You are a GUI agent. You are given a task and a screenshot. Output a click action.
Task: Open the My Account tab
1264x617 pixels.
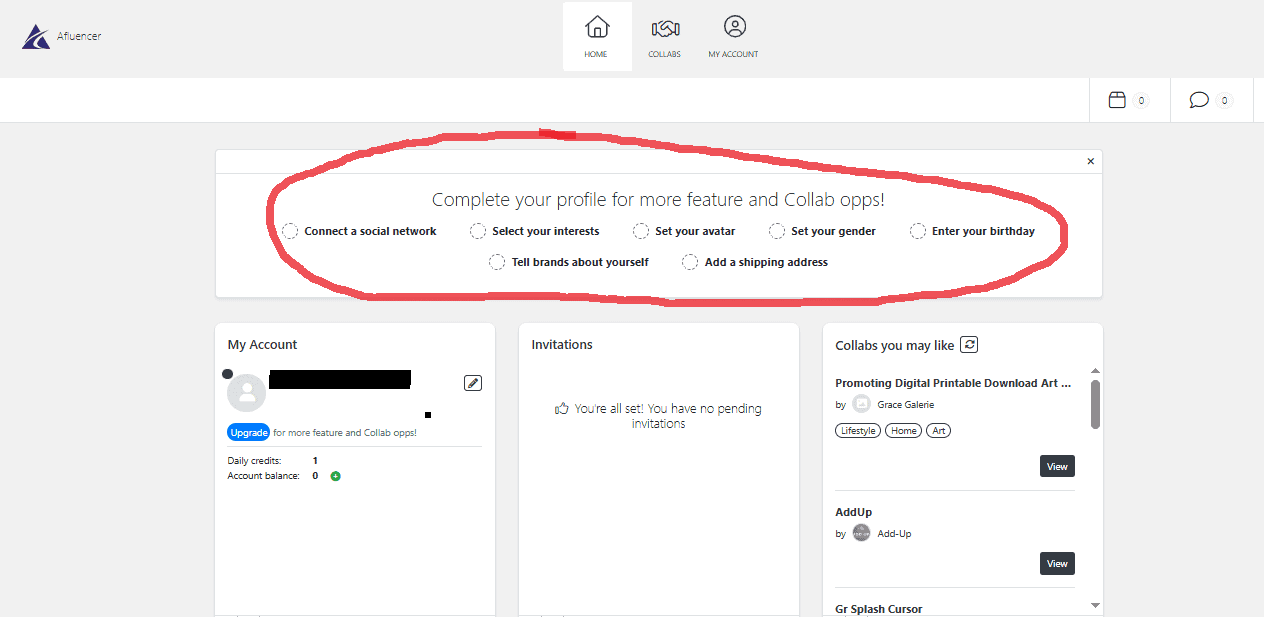733,37
